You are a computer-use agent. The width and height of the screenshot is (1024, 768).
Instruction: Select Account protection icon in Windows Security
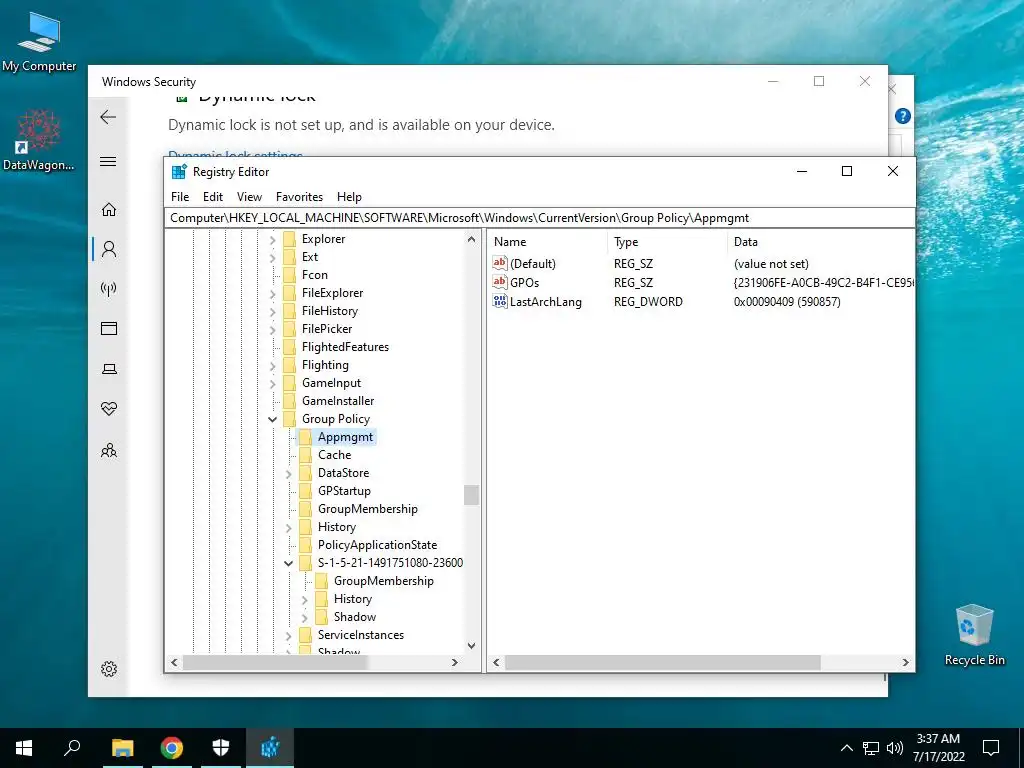point(109,249)
